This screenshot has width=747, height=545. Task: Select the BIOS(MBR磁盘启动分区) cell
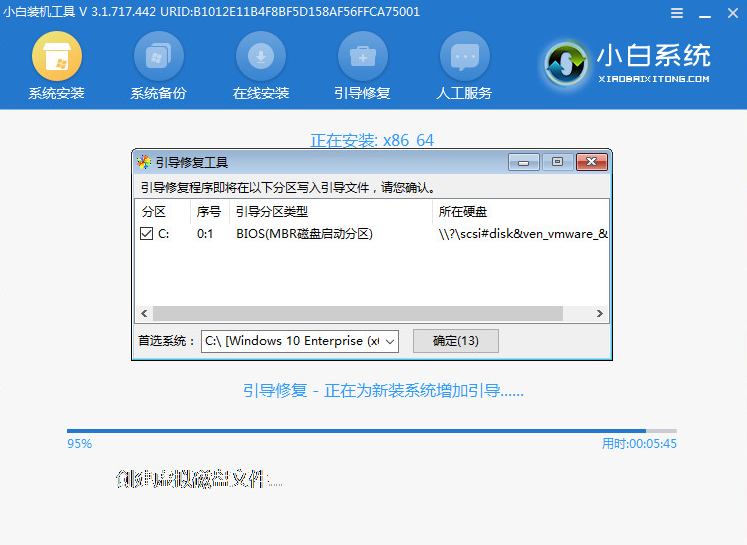[304, 234]
